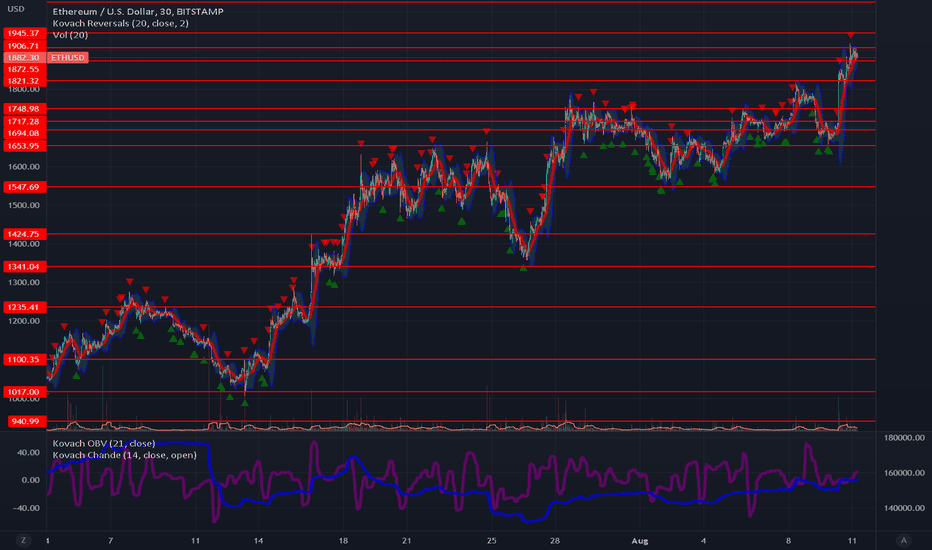Viewport: 932px width, 550px height.
Task: Select the 1235.41 price level label
Action: [24, 307]
